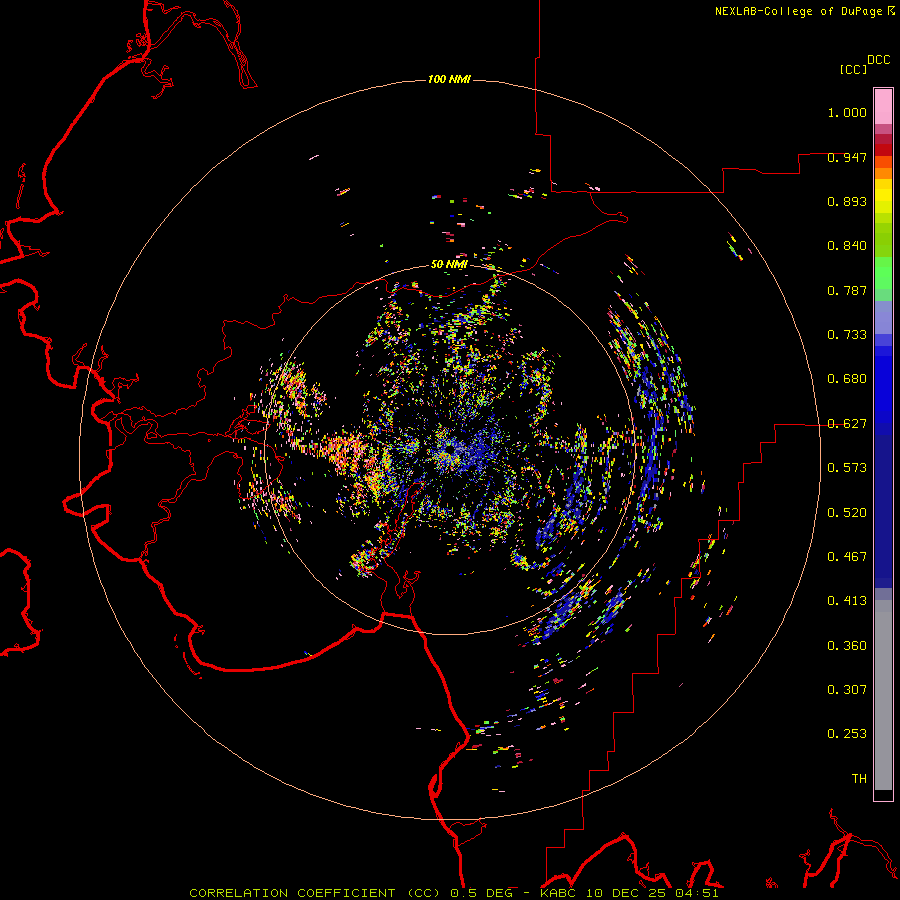Screen dimensions: 900x900
Task: Click the 0.520 legend value
Action: pos(847,513)
